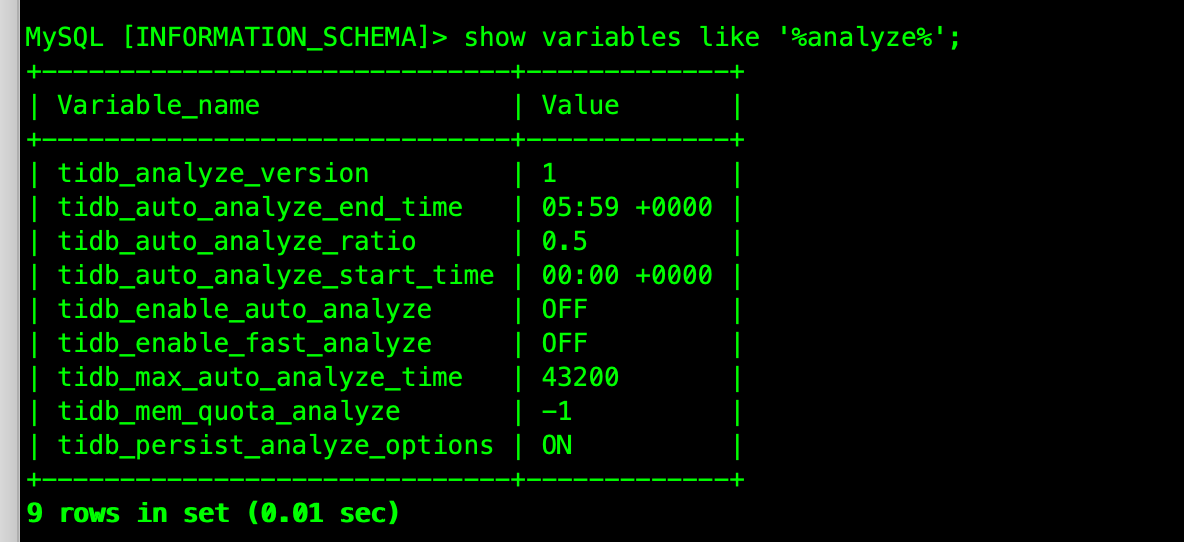1184x542 pixels.
Task: Select the Value column header
Action: (580, 105)
